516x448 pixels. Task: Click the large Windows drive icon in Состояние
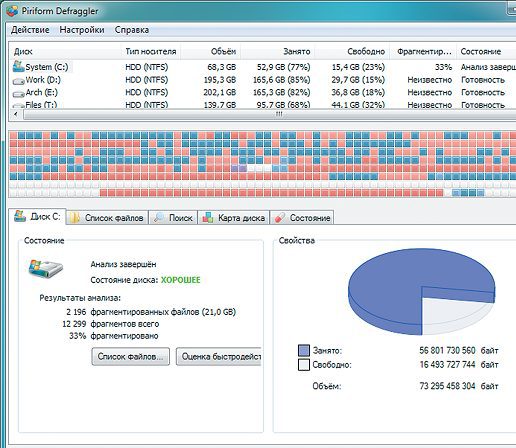pyautogui.click(x=45, y=268)
